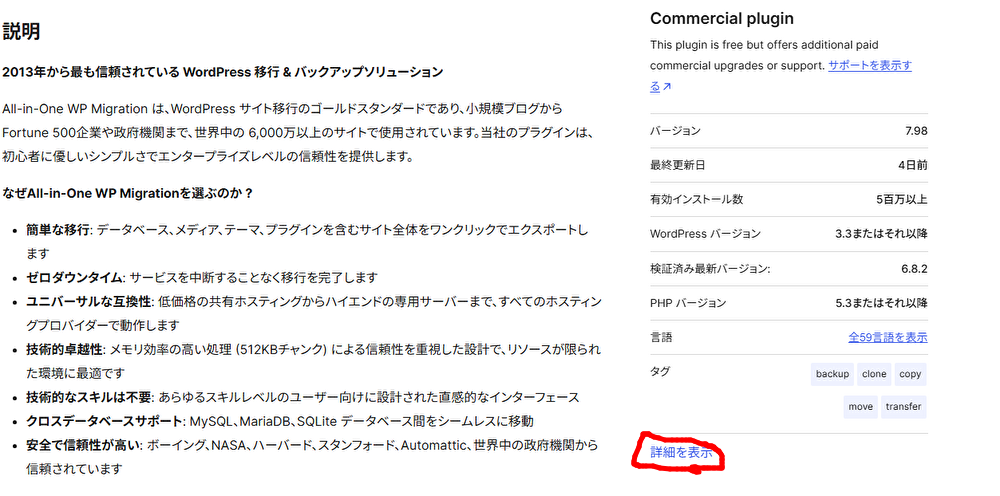Select the transfer tag
The width and height of the screenshot is (1000, 496).
(x=904, y=407)
